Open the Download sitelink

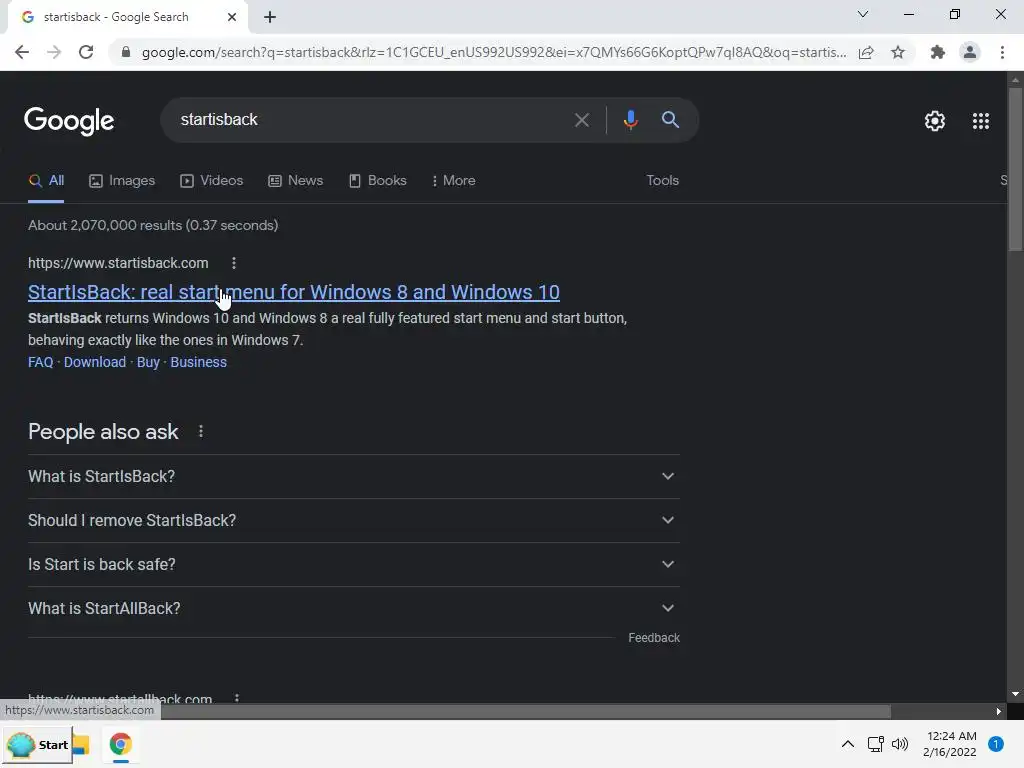click(x=95, y=362)
